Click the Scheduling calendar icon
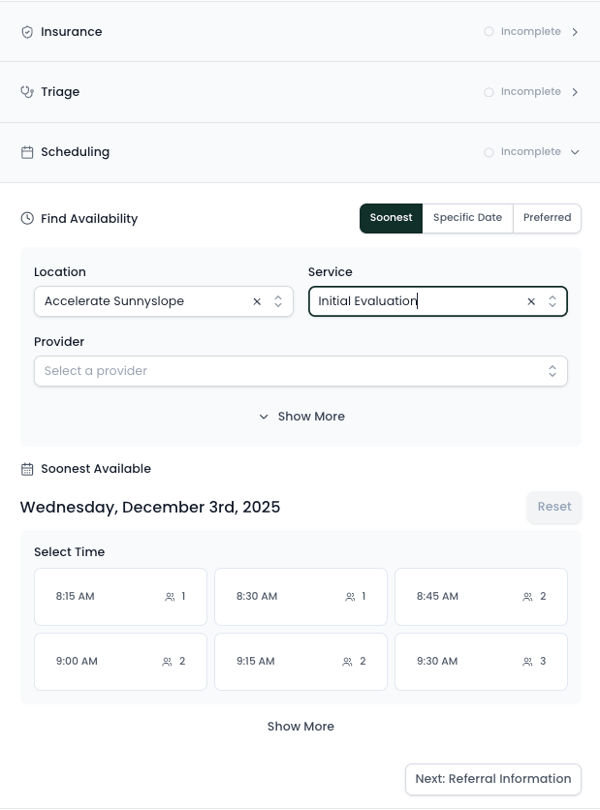 coord(27,152)
